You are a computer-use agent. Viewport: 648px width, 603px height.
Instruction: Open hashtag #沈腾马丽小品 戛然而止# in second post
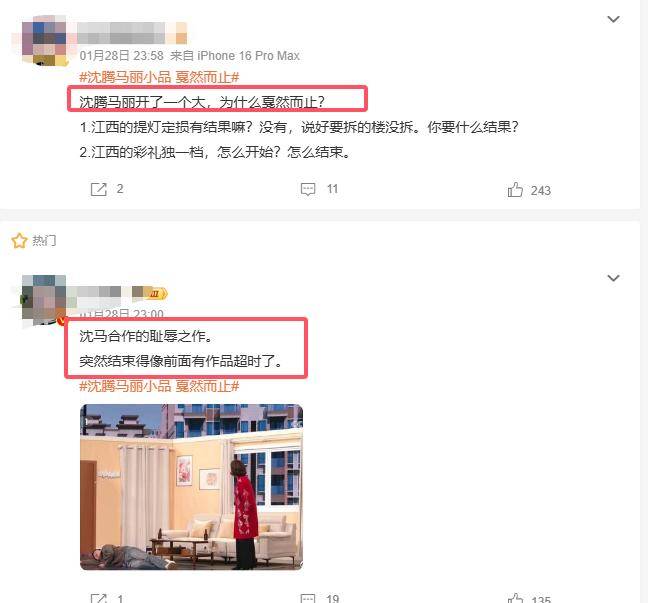[x=159, y=386]
